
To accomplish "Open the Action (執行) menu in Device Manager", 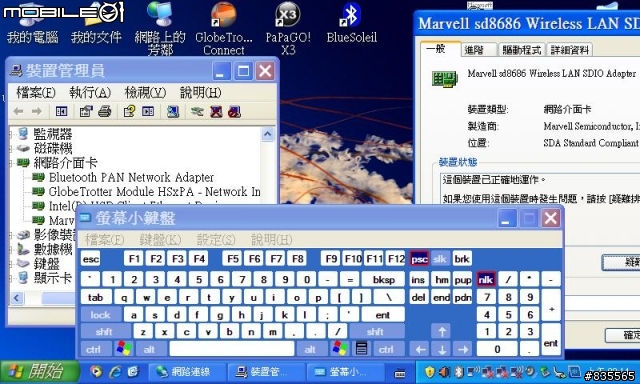I will 90,93.
